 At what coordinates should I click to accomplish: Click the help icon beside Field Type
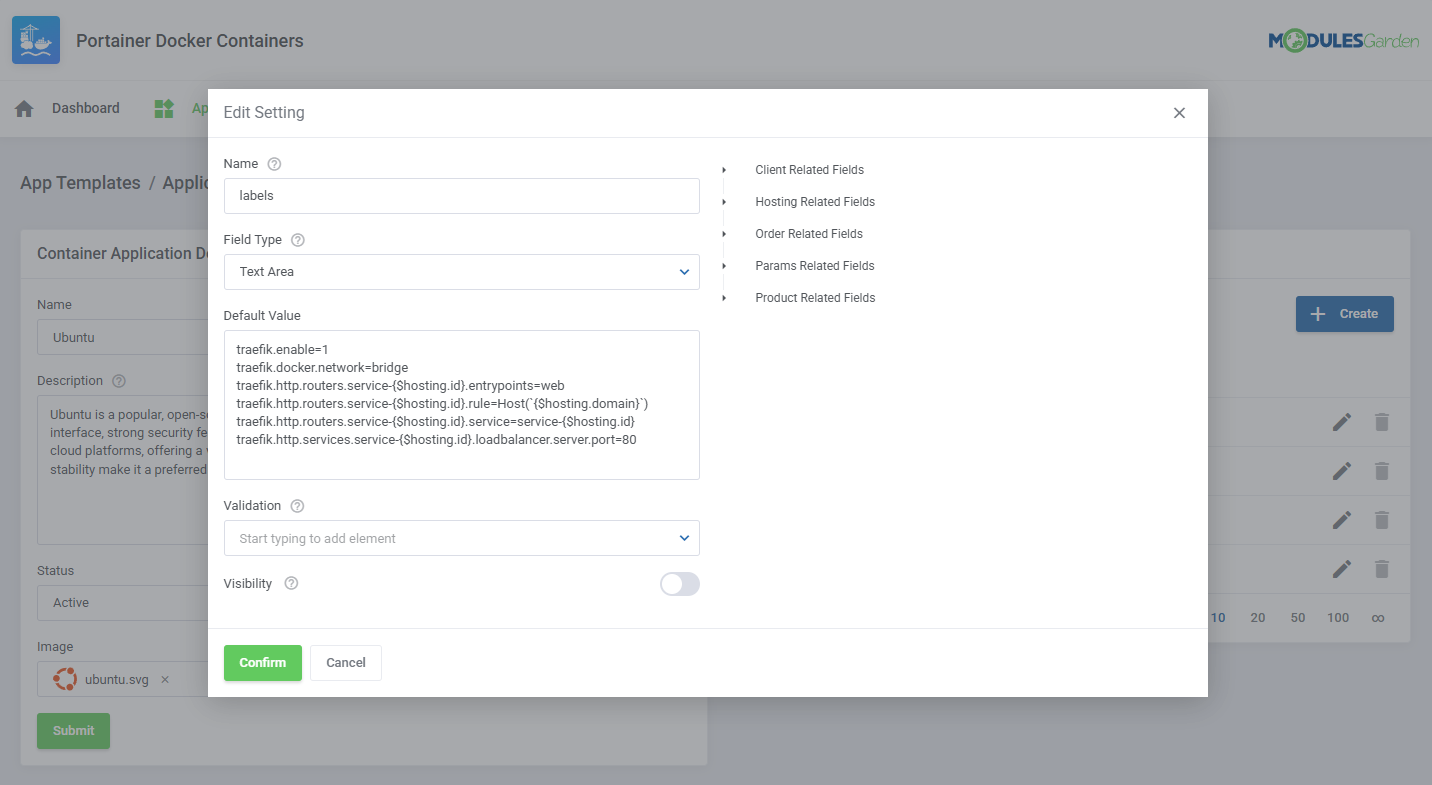pos(297,239)
